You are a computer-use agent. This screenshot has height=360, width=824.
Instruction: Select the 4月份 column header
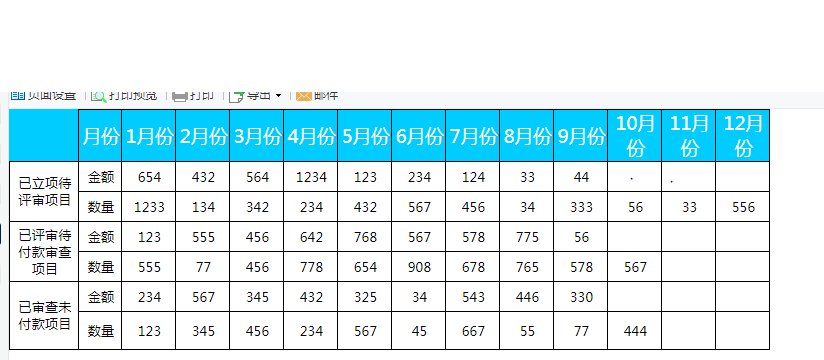click(311, 136)
